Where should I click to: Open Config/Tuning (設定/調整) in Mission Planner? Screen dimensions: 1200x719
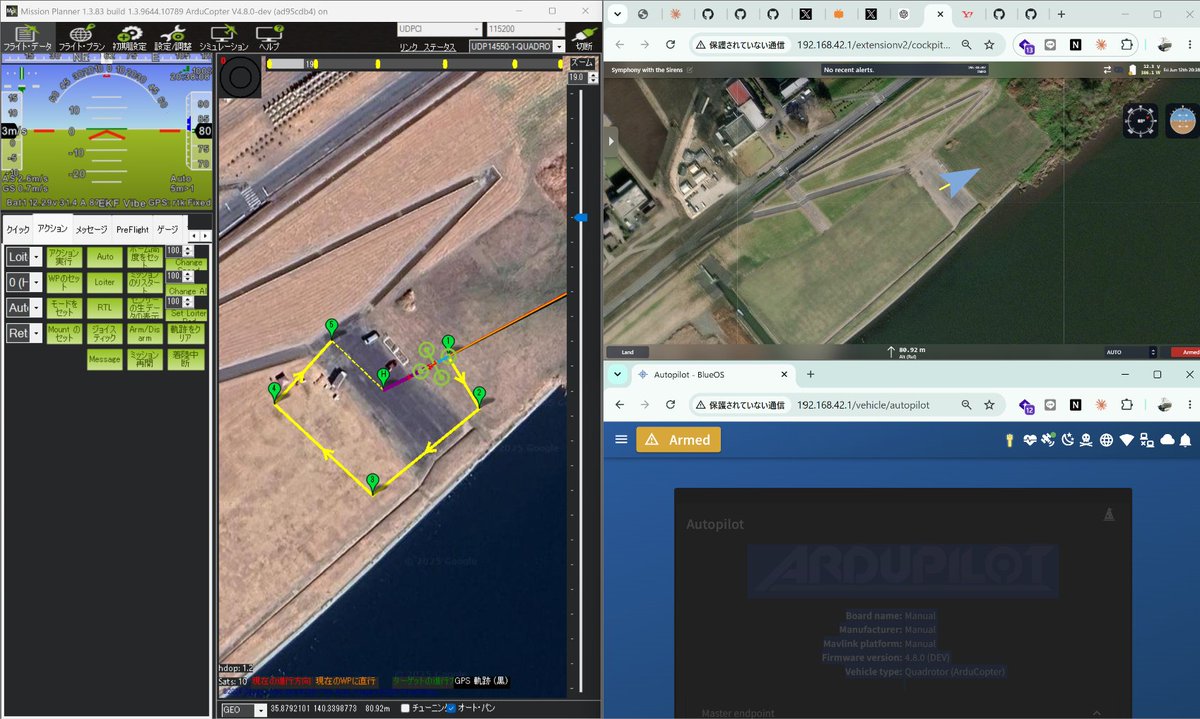[172, 37]
